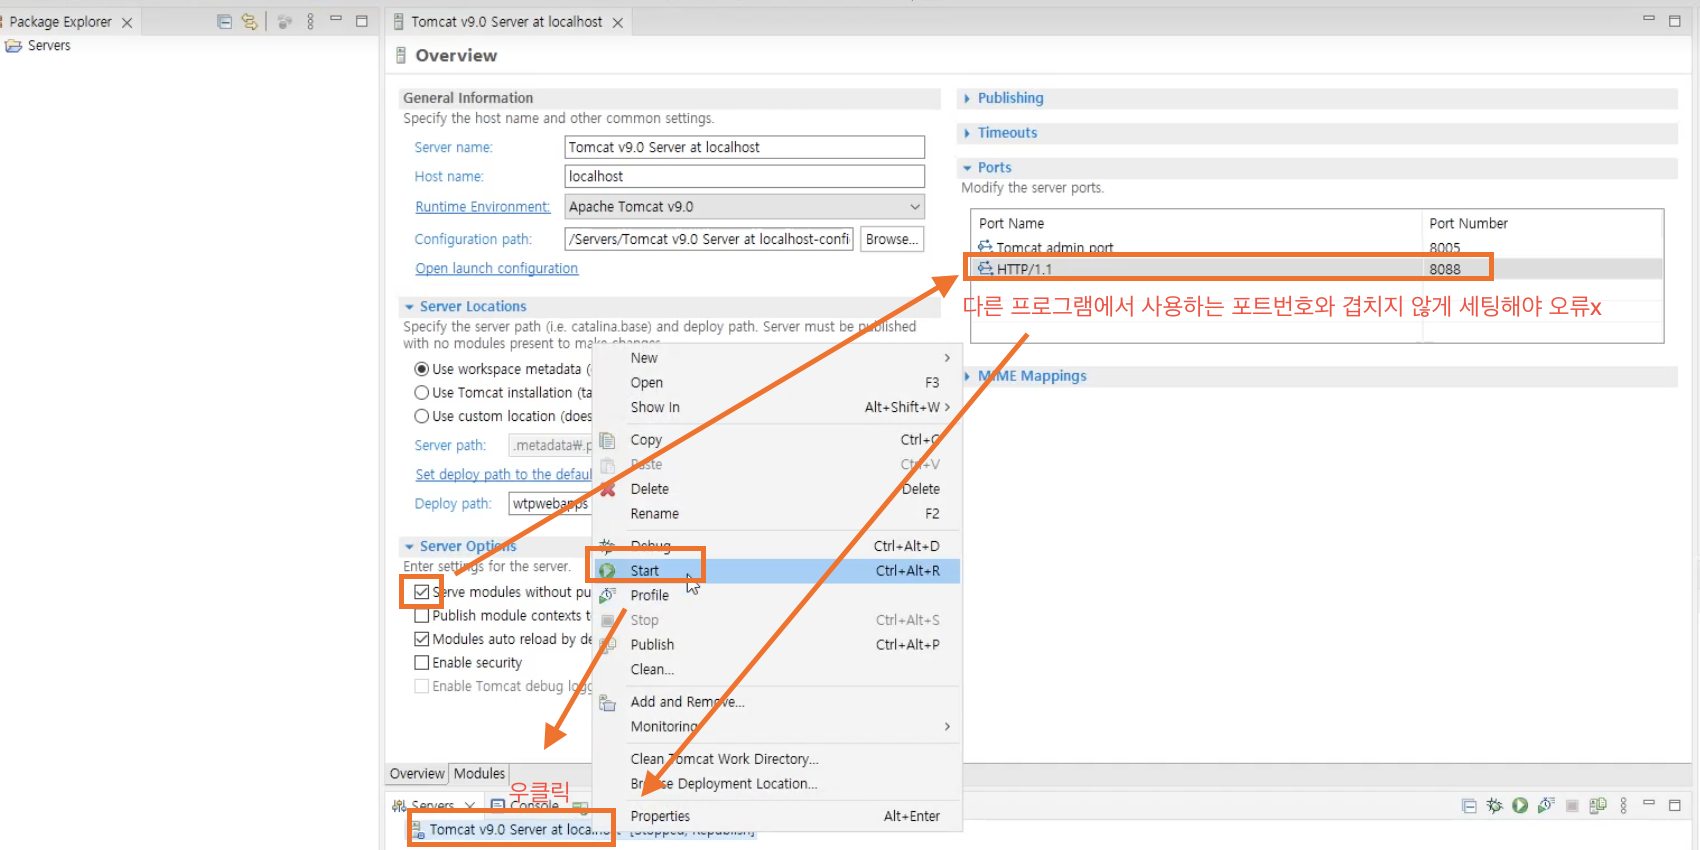Select Use workspace metadata radio button

click(422, 369)
